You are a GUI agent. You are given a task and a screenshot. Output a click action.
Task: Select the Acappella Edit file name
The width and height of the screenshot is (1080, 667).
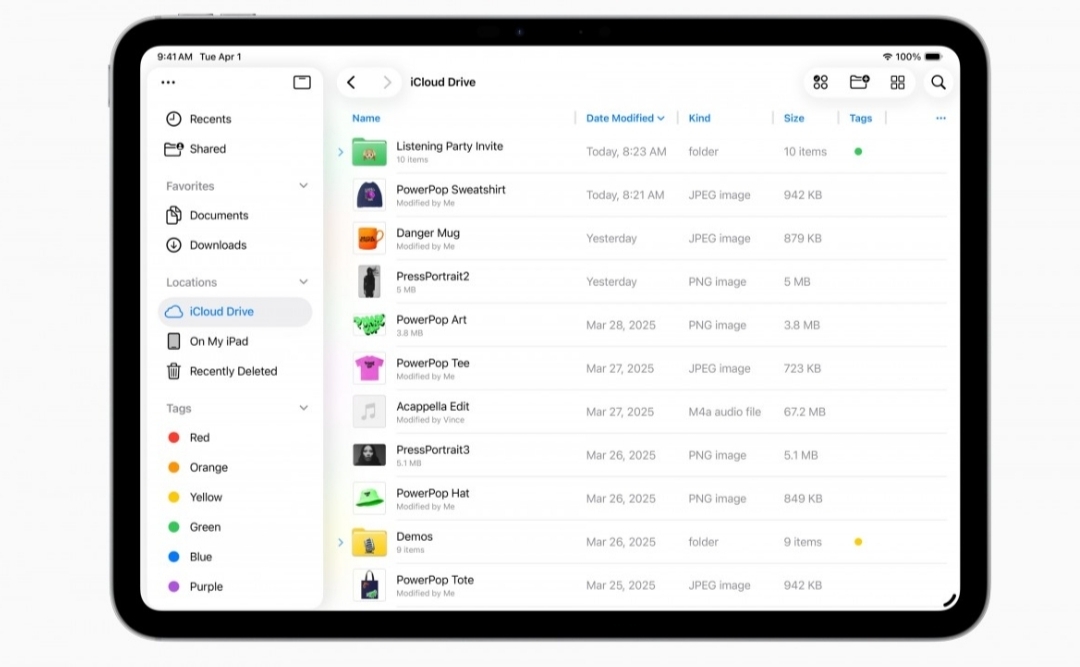coord(433,407)
